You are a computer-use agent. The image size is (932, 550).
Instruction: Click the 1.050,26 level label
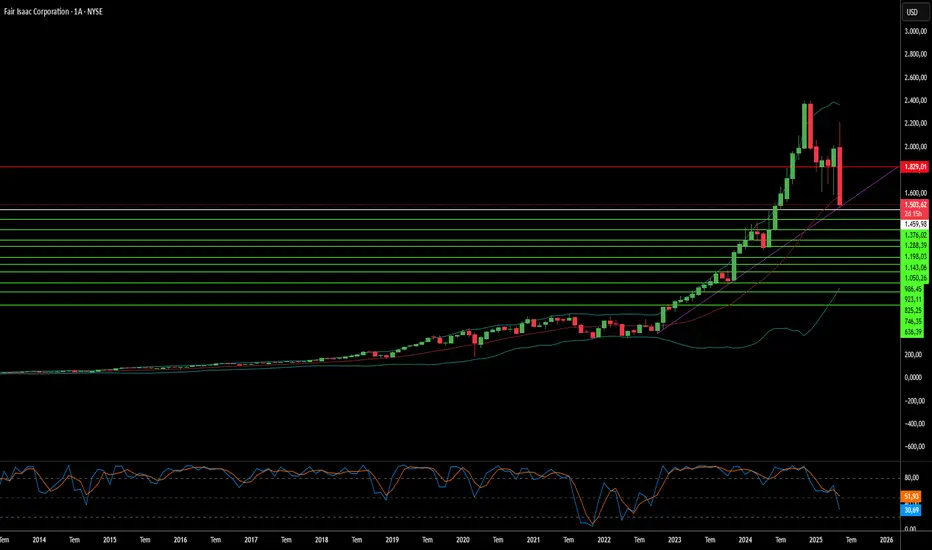pyautogui.click(x=915, y=278)
